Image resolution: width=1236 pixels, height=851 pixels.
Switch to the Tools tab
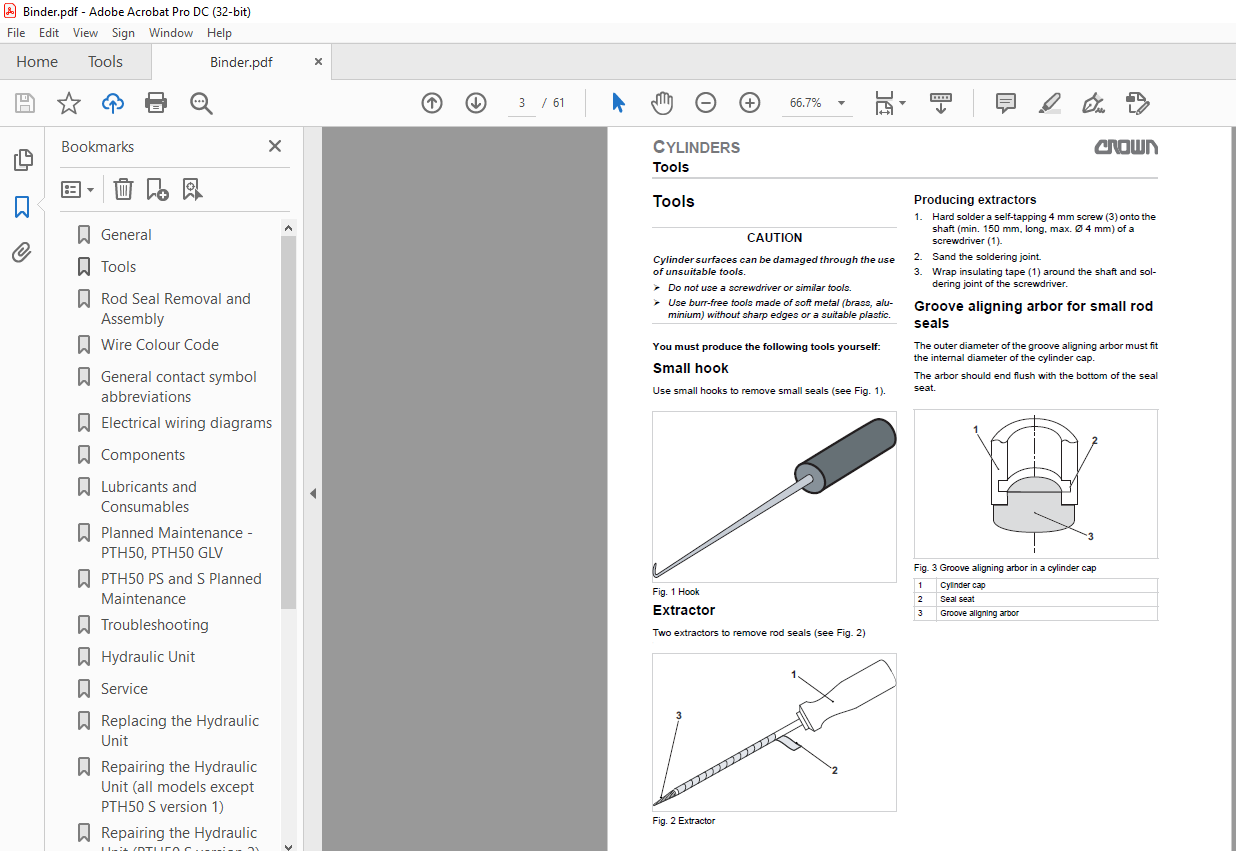click(105, 62)
